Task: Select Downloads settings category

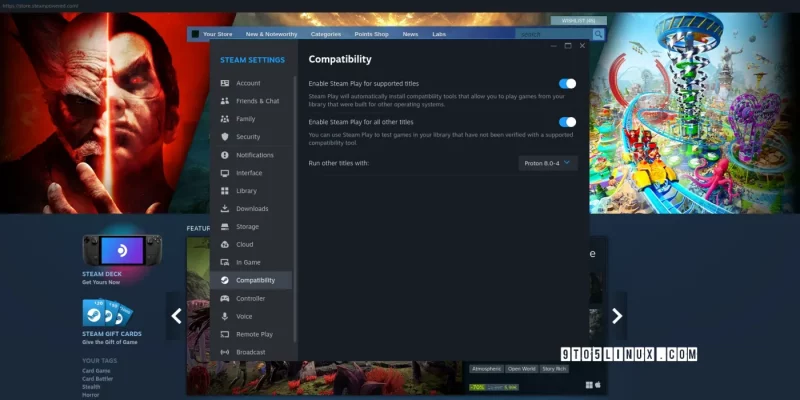Action: (251, 209)
